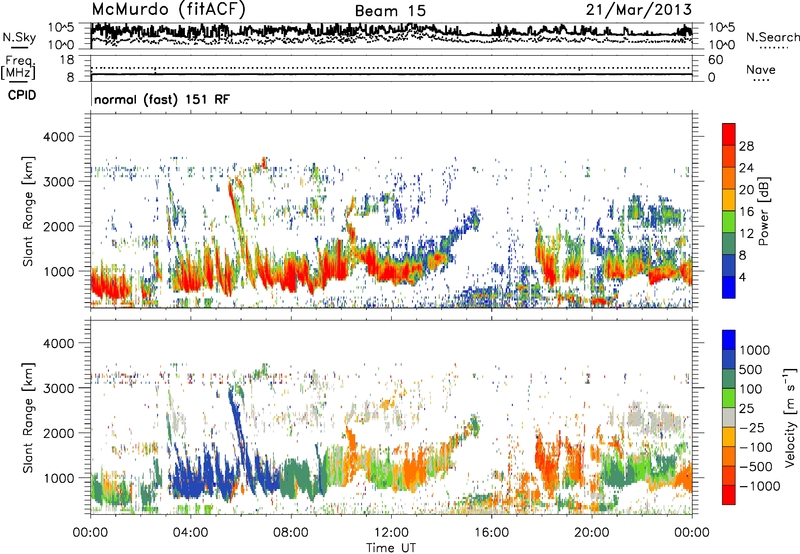This screenshot has width=800, height=554.
Task: Select the normal (fast) 151 RF text
Action: (162, 99)
